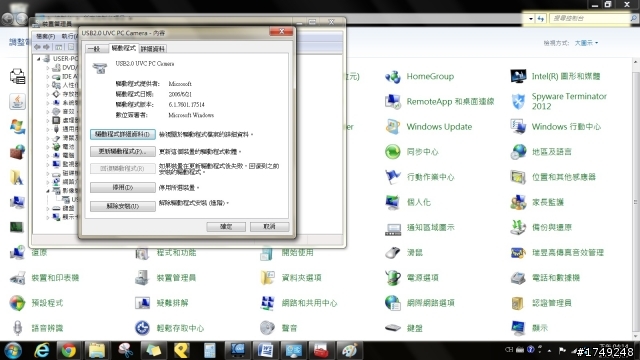This screenshot has width=640, height=360.
Task: Open the 家長監護 icon
Action: [518, 202]
